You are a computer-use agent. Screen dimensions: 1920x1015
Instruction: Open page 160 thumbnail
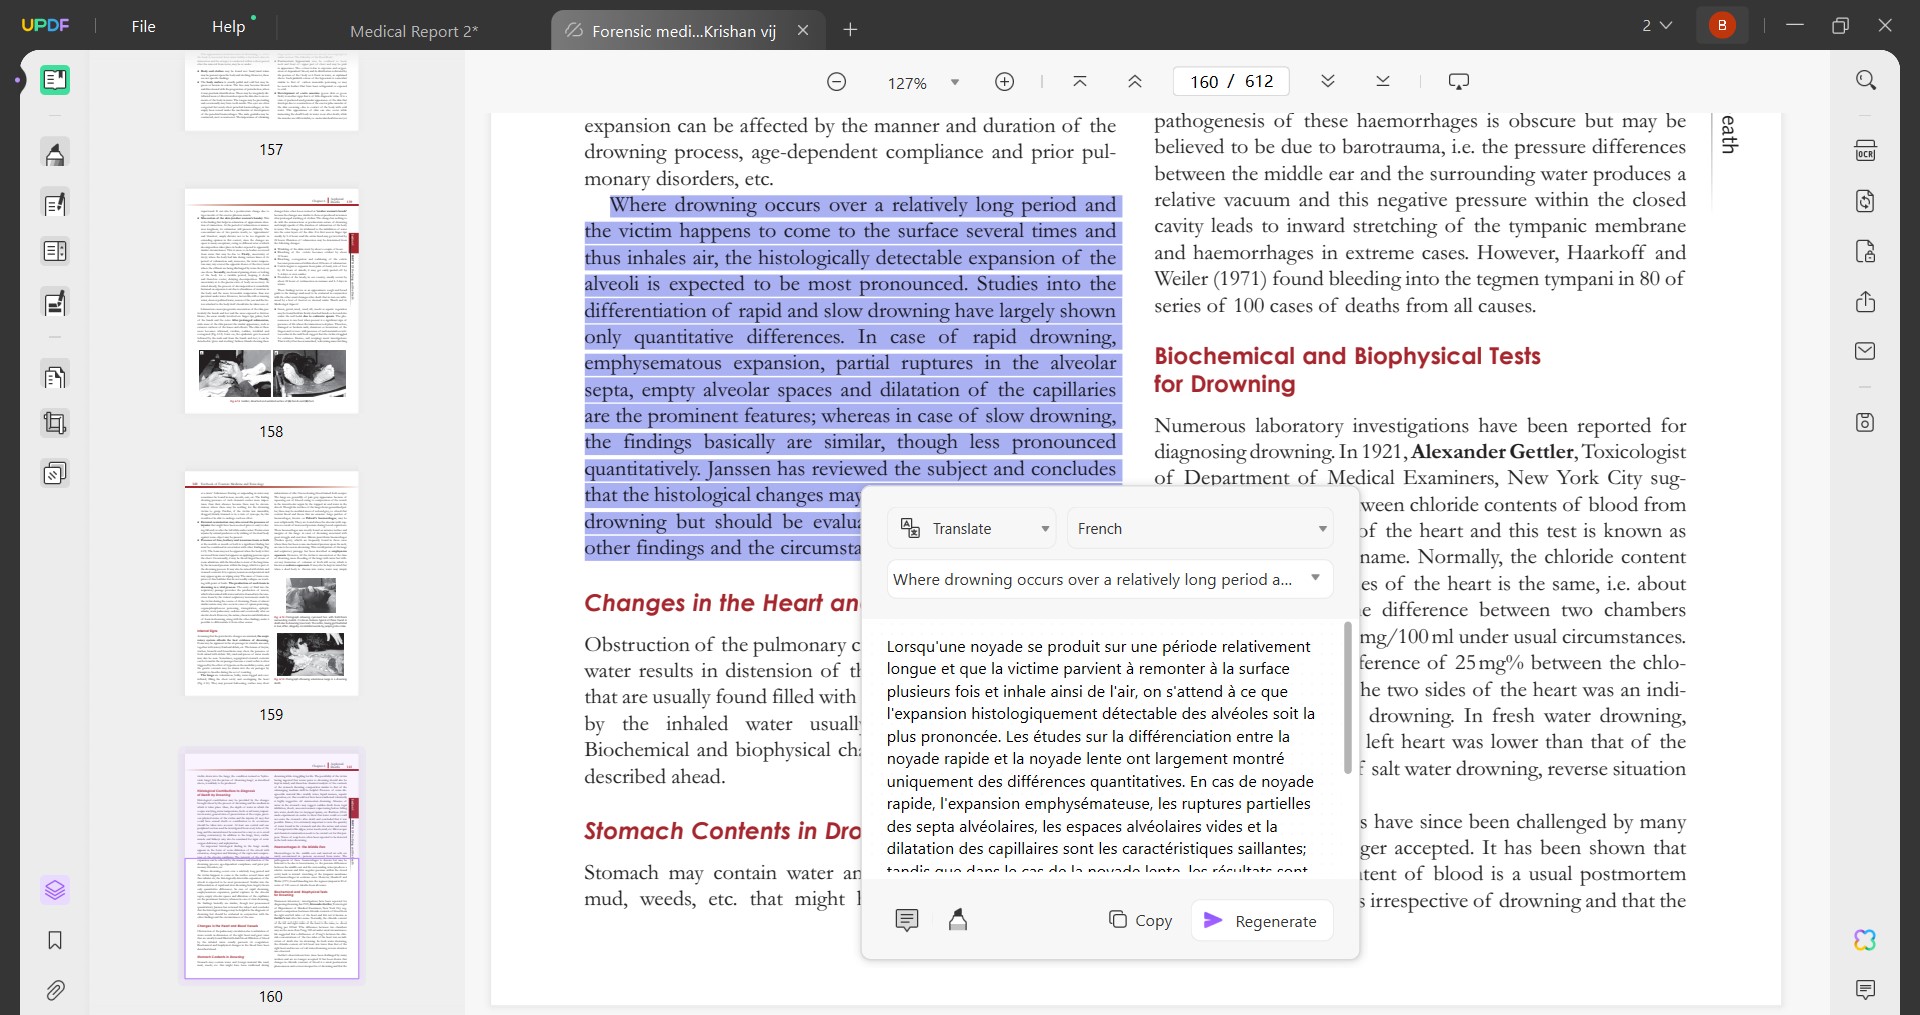click(271, 866)
